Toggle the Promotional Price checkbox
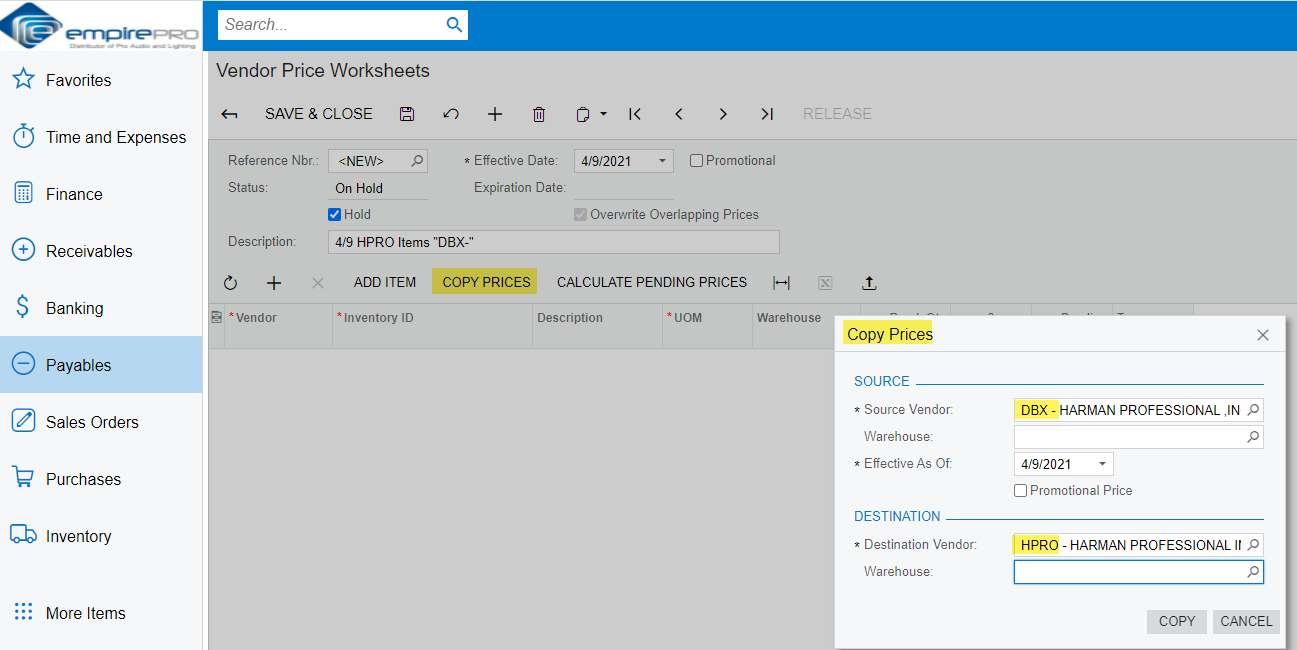1297x650 pixels. [x=1021, y=491]
